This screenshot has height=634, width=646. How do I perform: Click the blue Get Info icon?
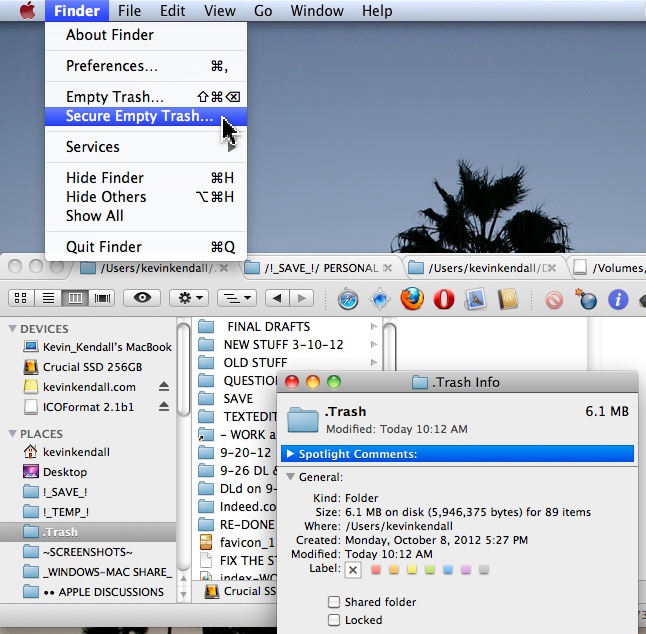point(618,298)
